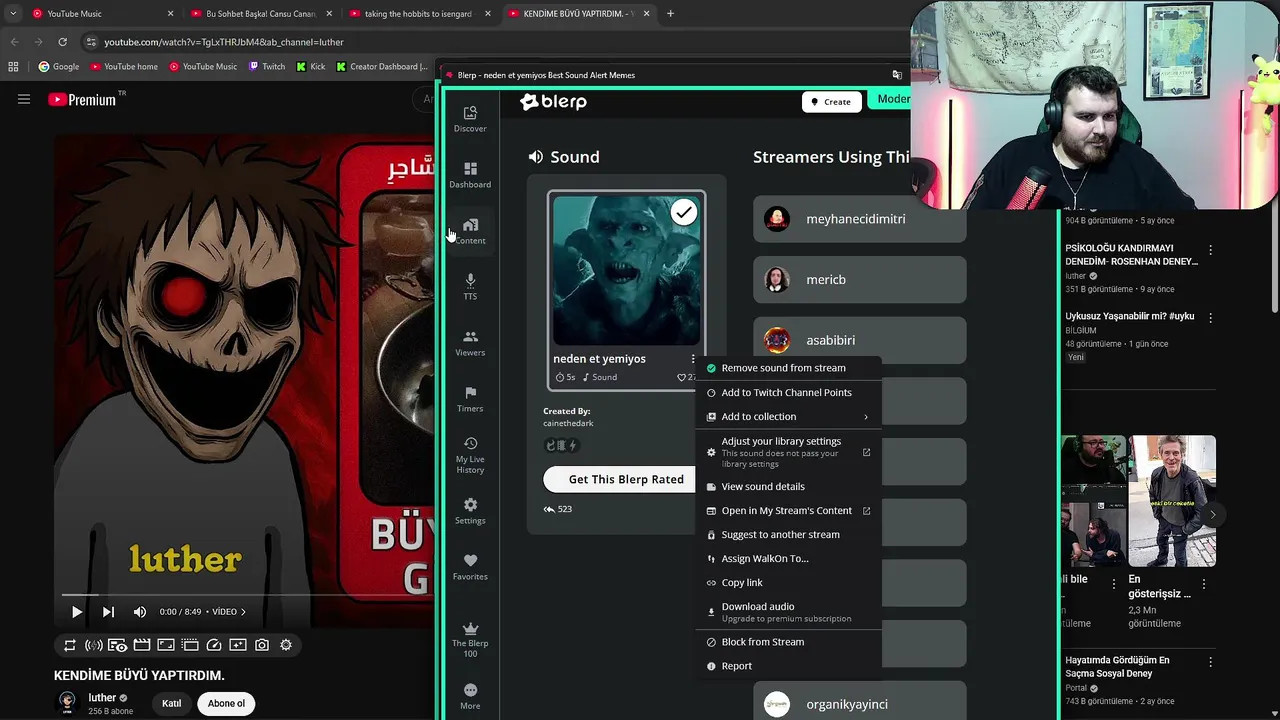Select Assign WalkOn To...
Screen dimensions: 1280x720
pyautogui.click(x=788, y=559)
